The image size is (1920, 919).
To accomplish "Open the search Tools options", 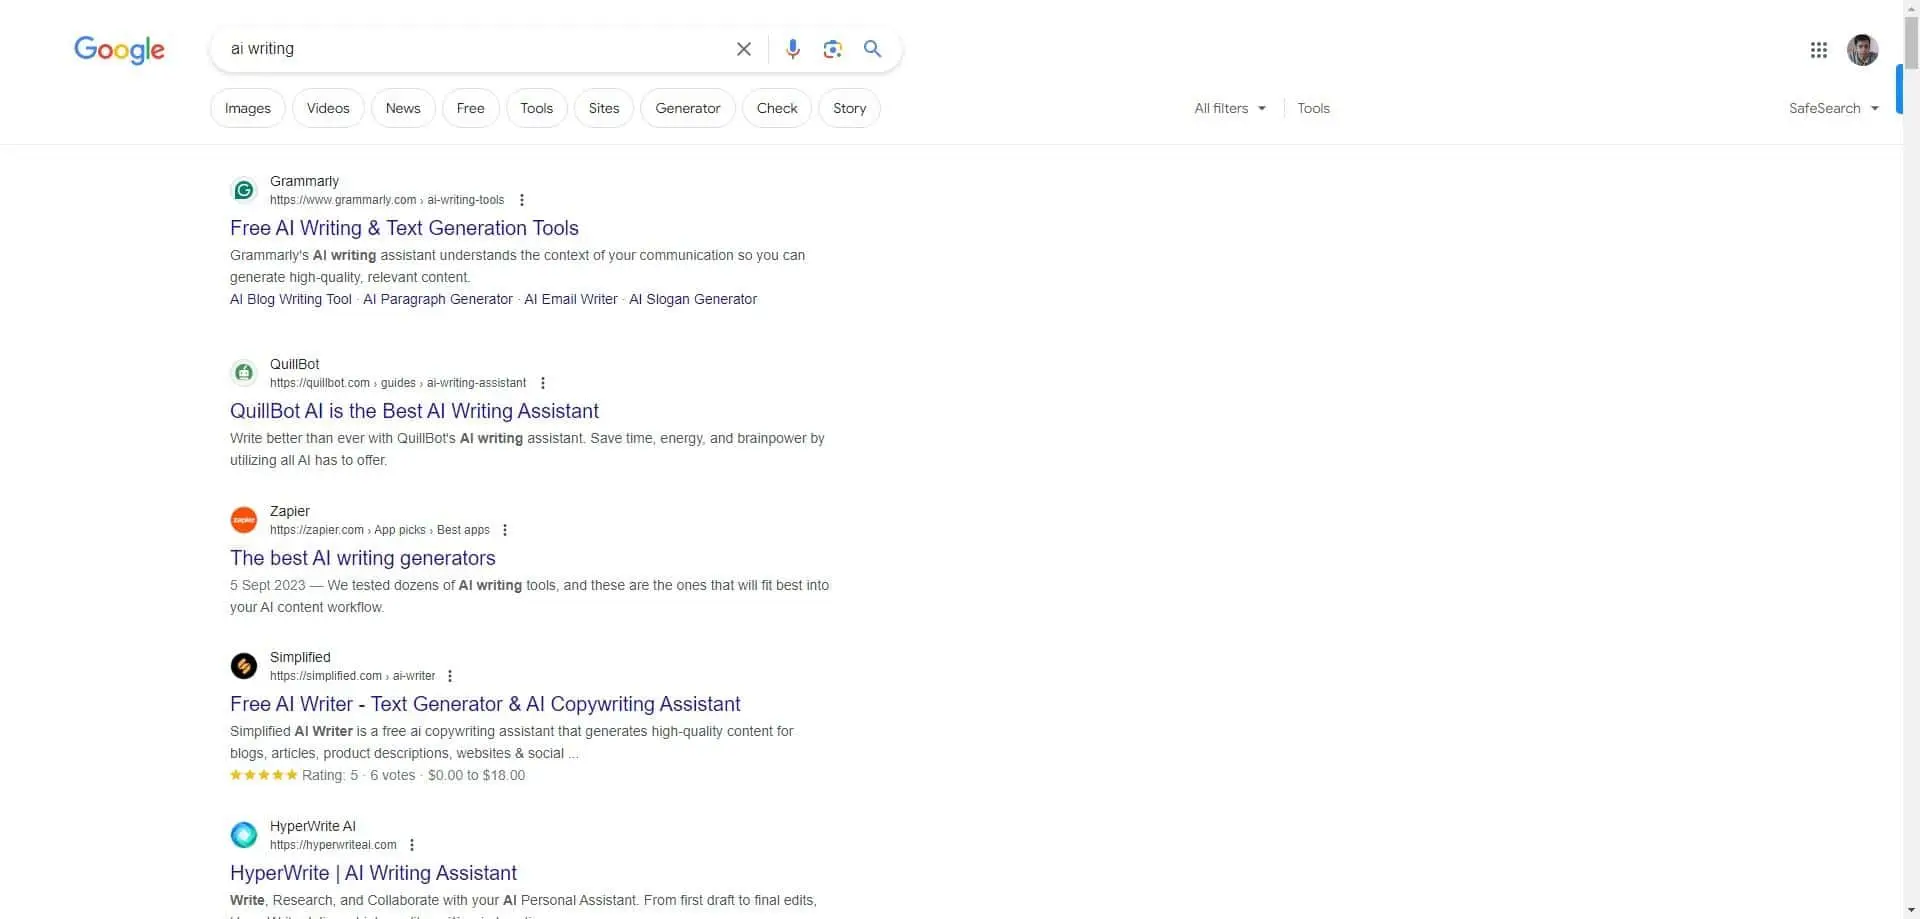I will click(x=1313, y=108).
